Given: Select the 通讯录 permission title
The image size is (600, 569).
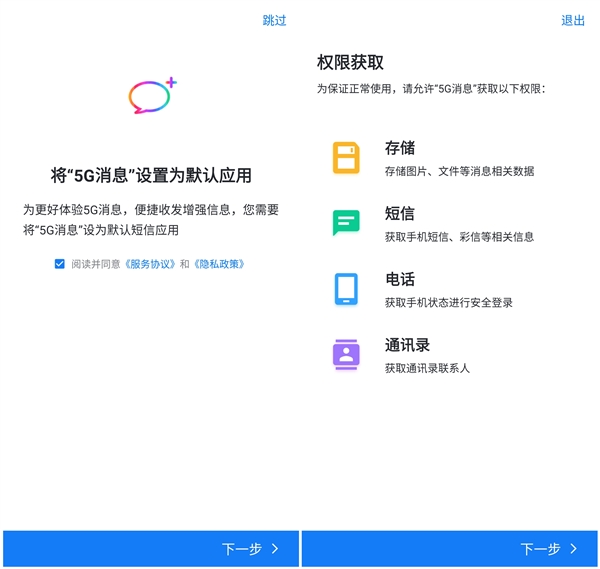Looking at the screenshot, I should pyautogui.click(x=407, y=346).
